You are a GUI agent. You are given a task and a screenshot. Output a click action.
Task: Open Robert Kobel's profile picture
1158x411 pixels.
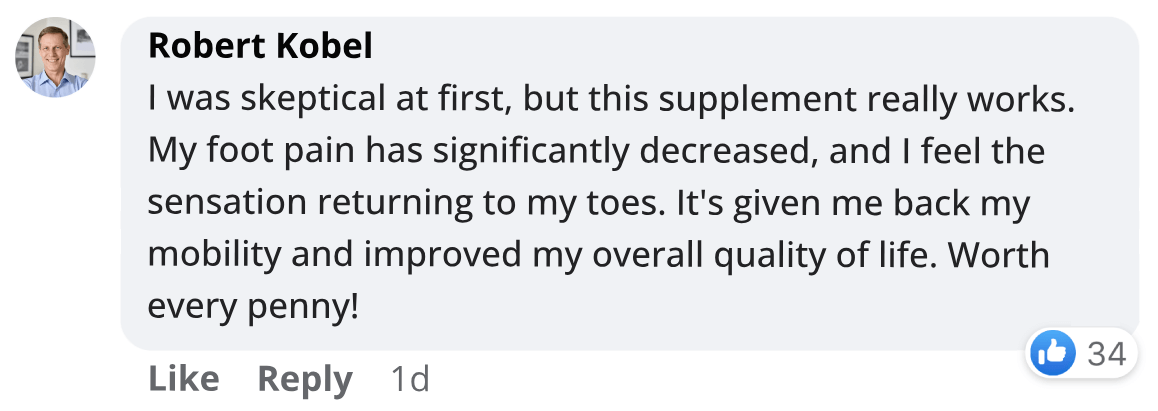(x=54, y=57)
